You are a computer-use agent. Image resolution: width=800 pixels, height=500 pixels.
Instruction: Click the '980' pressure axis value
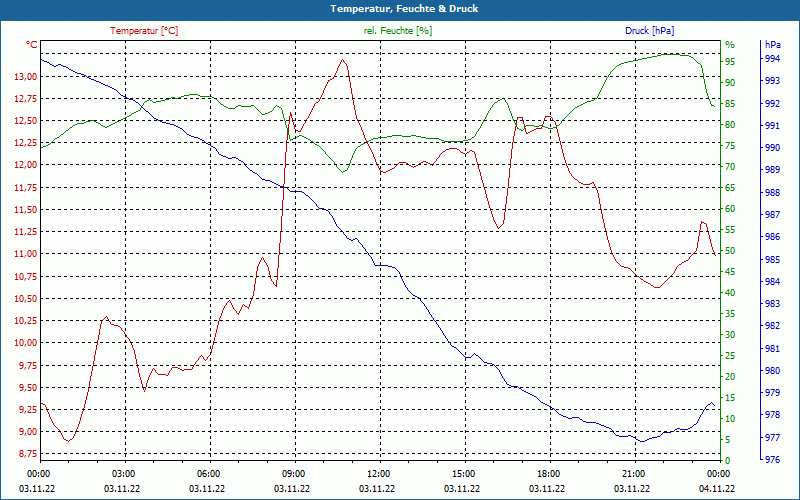(772, 370)
